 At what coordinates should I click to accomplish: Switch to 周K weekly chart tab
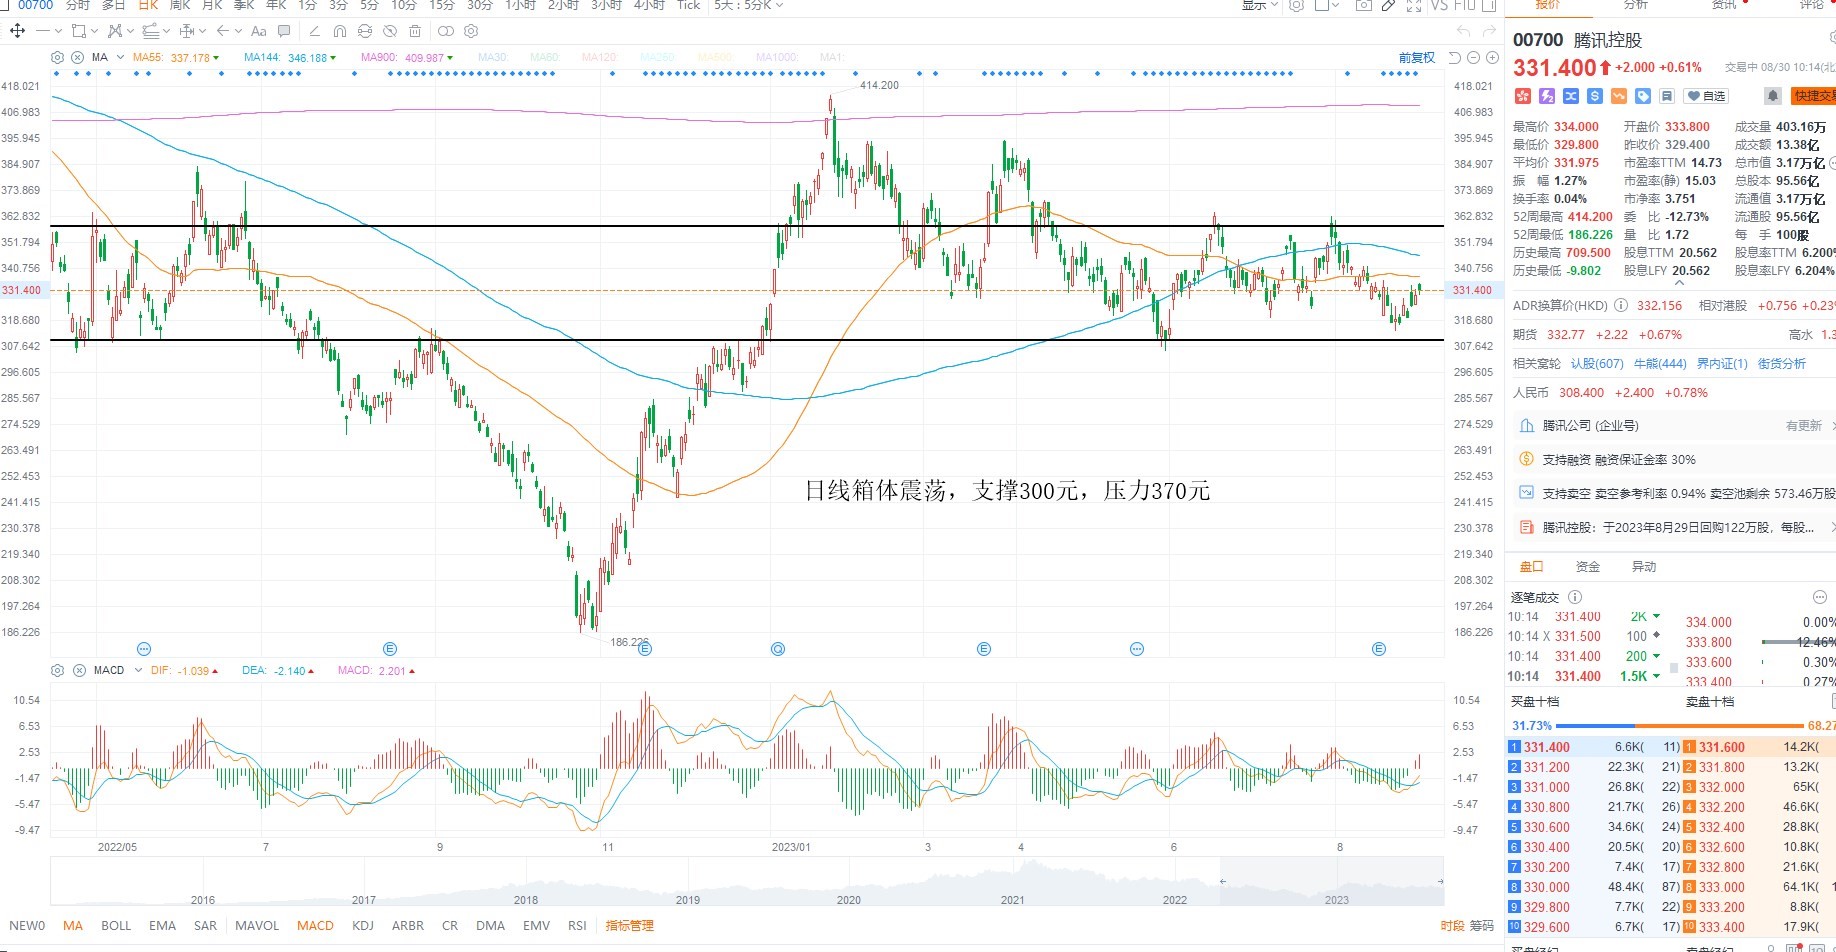pyautogui.click(x=180, y=5)
